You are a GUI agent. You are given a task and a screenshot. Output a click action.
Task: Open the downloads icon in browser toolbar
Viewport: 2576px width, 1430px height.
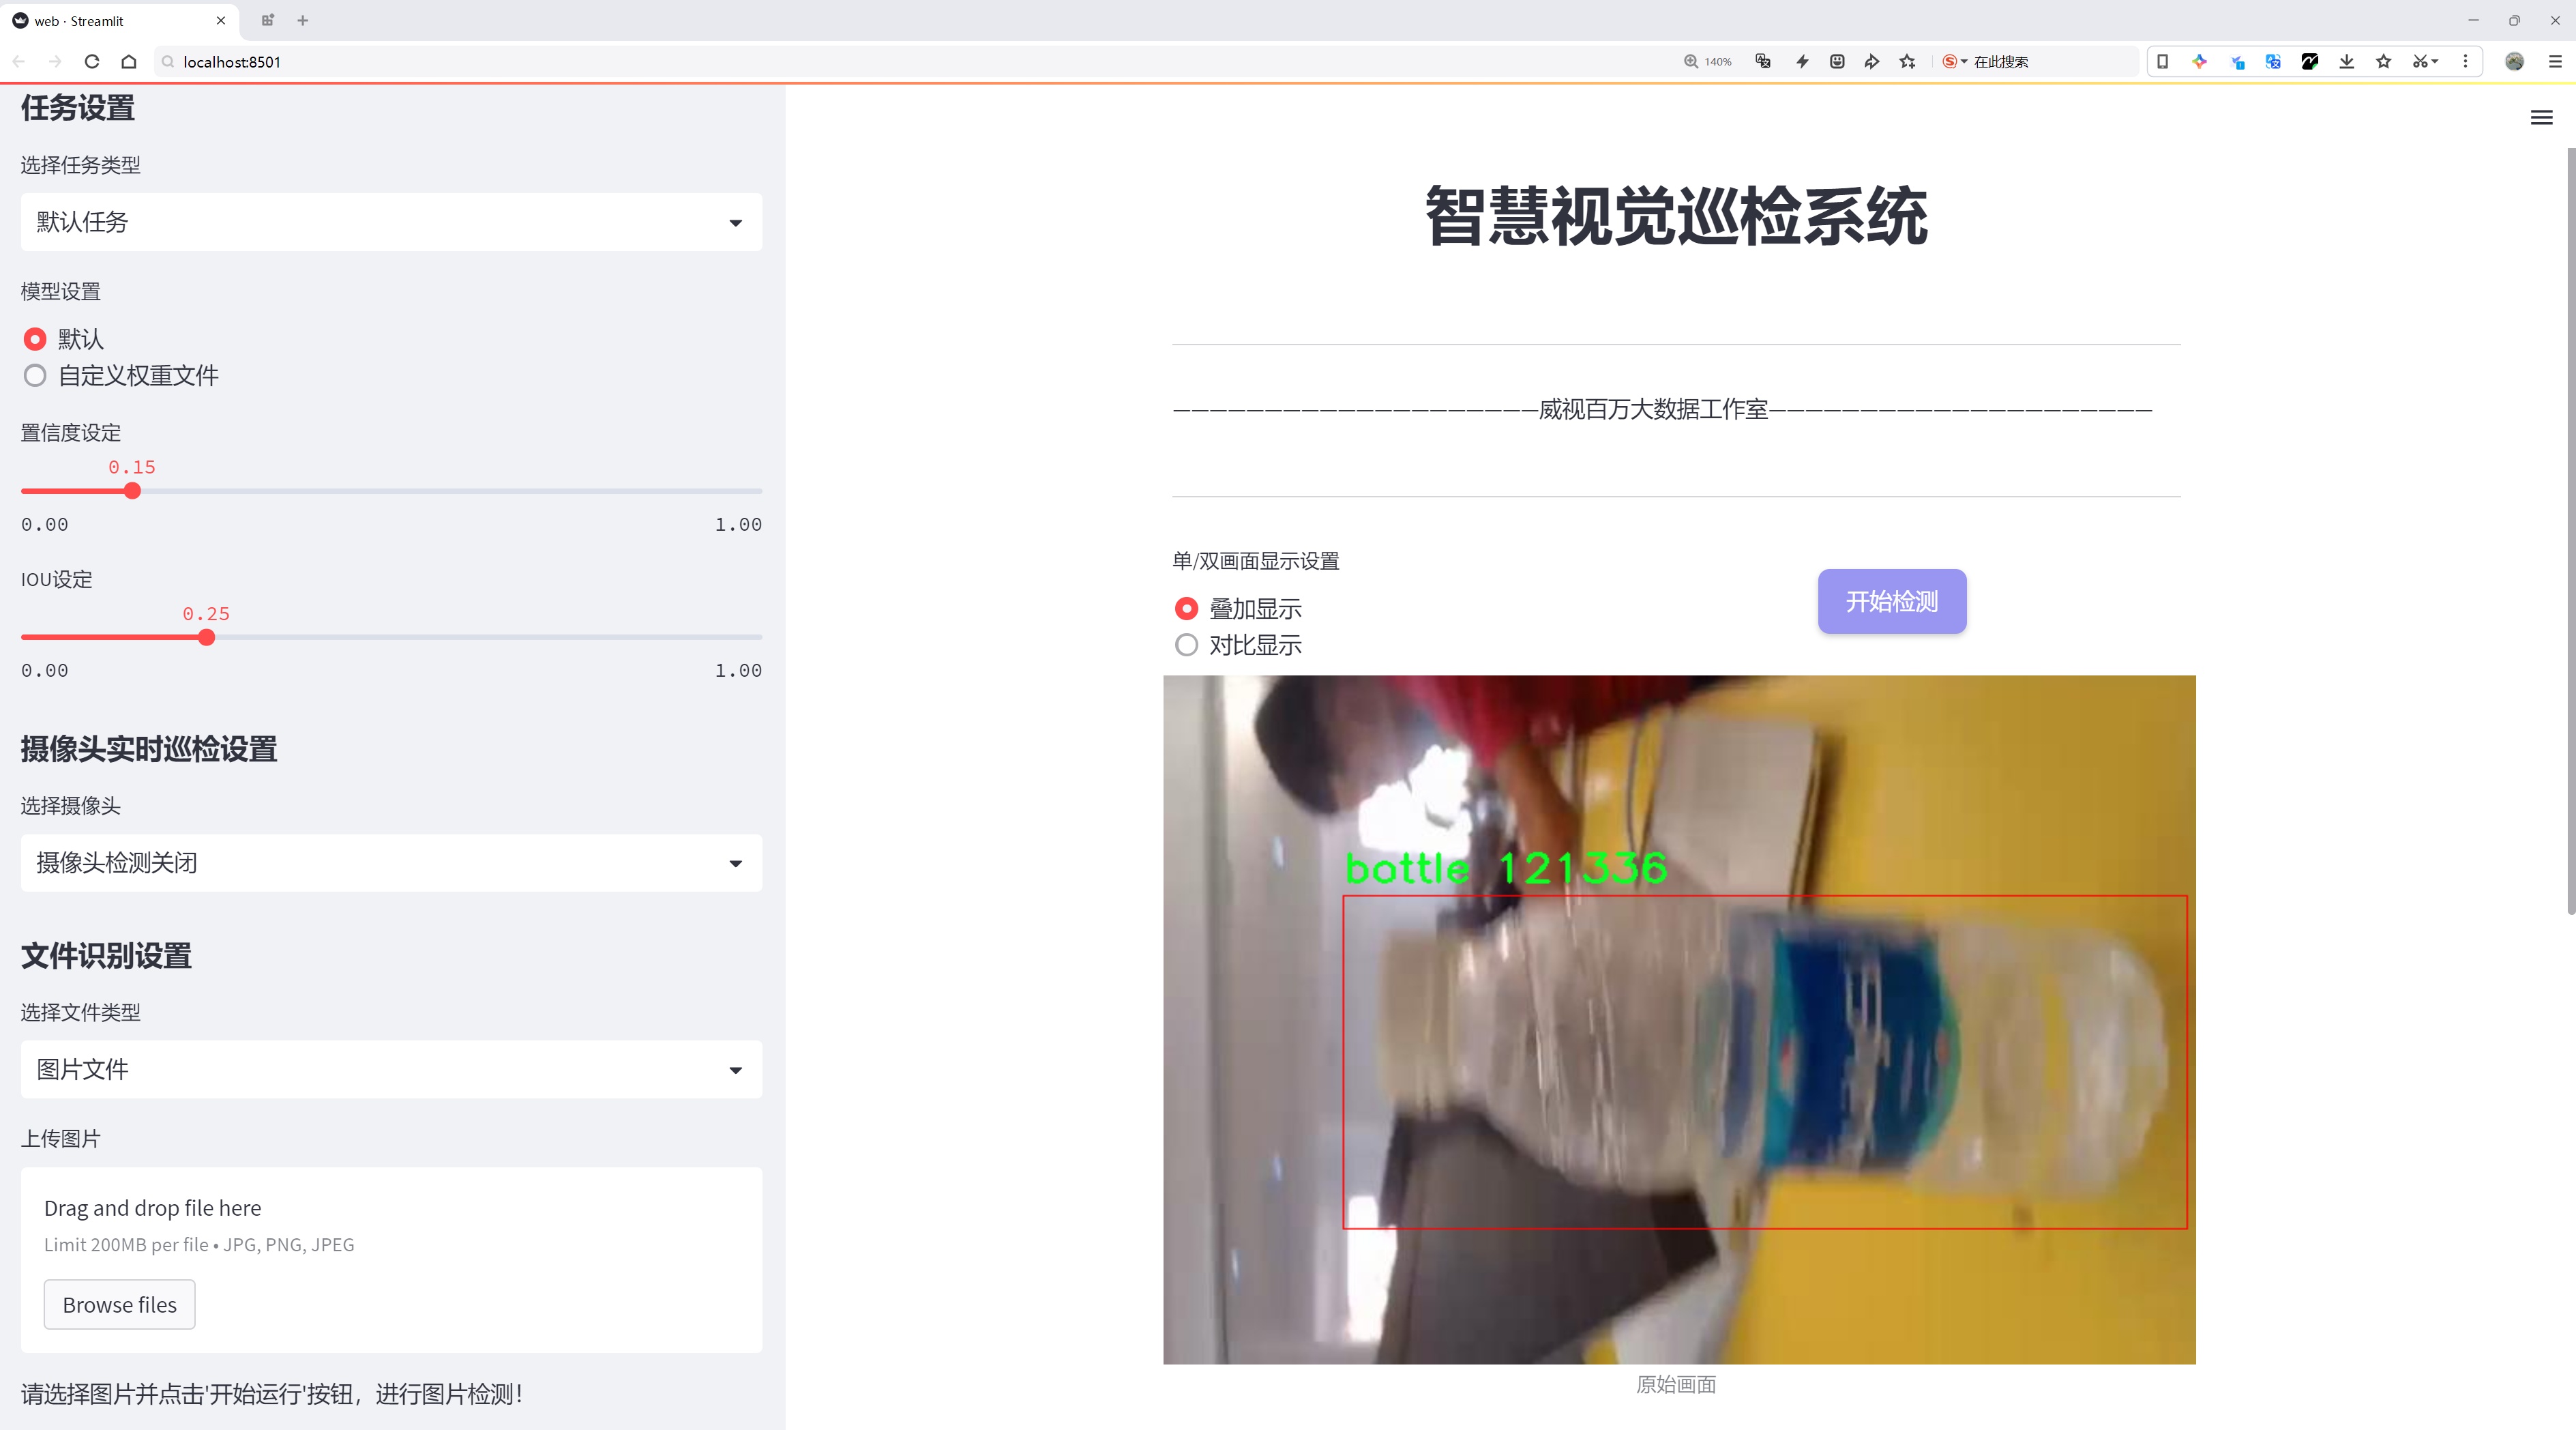pyautogui.click(x=2346, y=62)
